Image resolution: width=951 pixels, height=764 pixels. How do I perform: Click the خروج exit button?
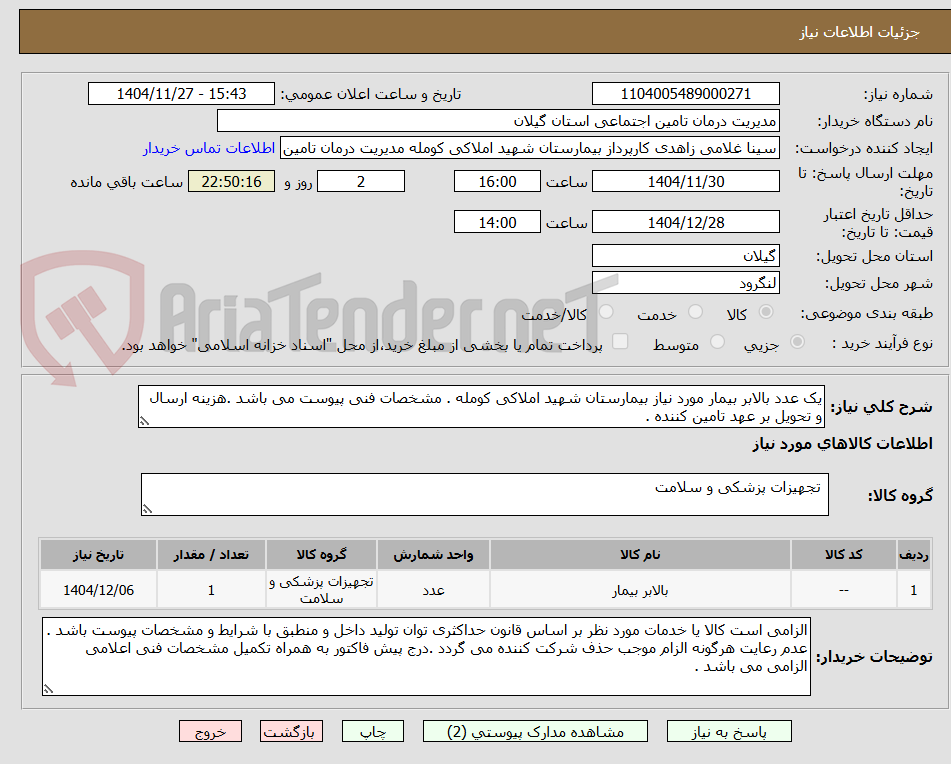click(210, 731)
